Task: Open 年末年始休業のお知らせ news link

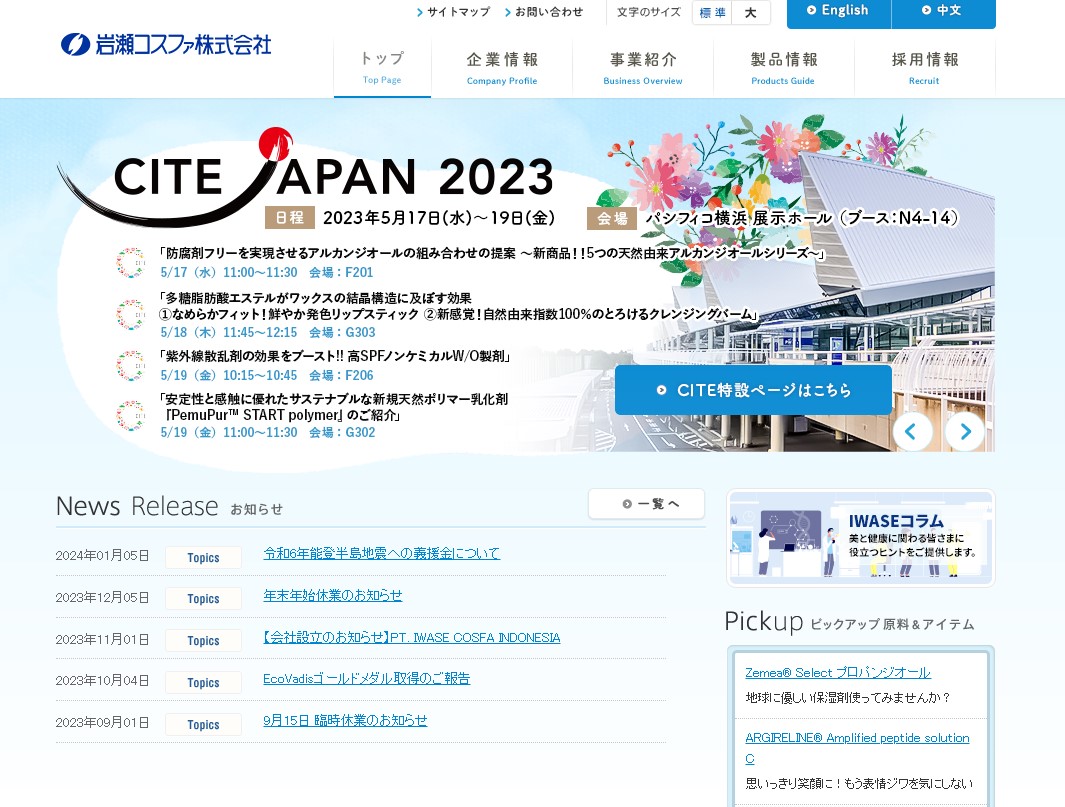Action: 333,596
